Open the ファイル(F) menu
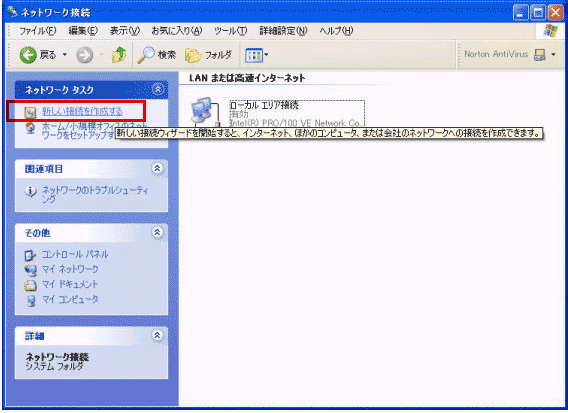Screen dimensions: 568x413 click(37, 31)
